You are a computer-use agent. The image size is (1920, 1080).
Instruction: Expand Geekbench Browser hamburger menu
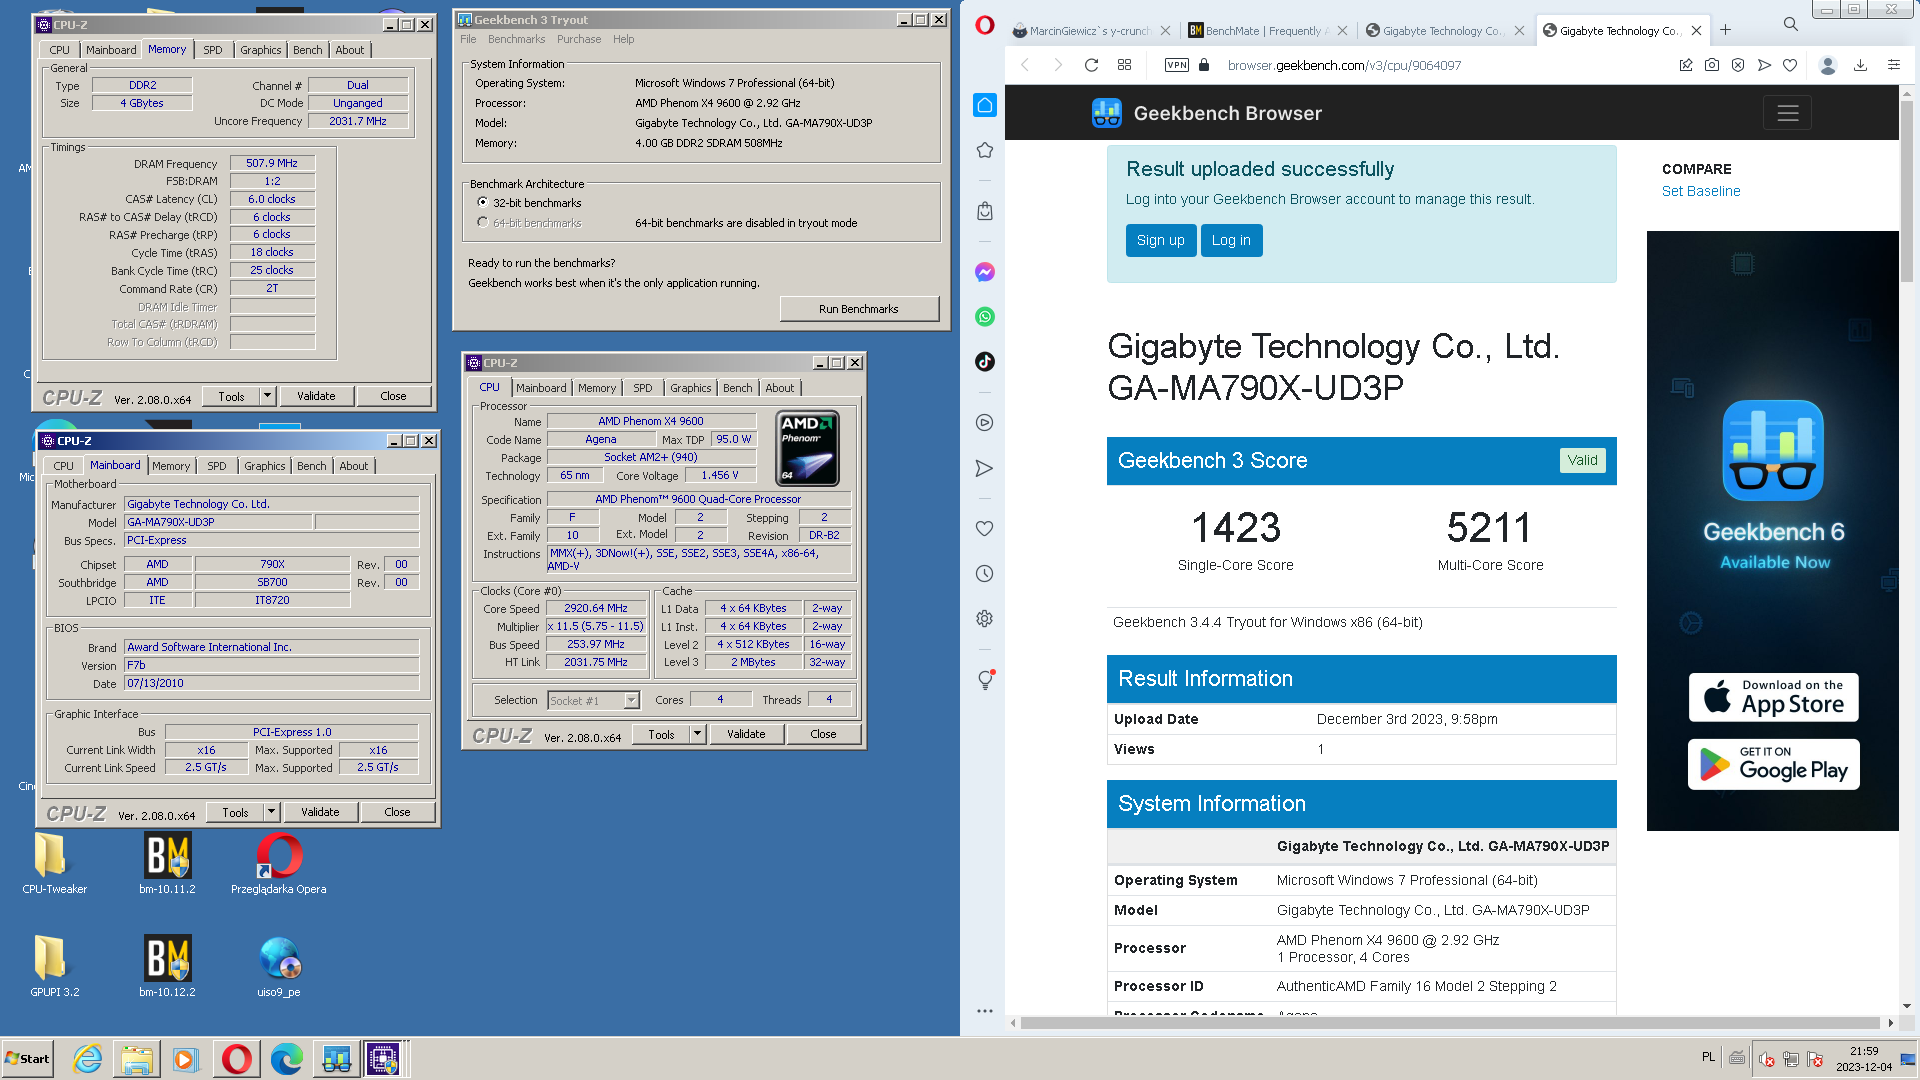point(1788,113)
